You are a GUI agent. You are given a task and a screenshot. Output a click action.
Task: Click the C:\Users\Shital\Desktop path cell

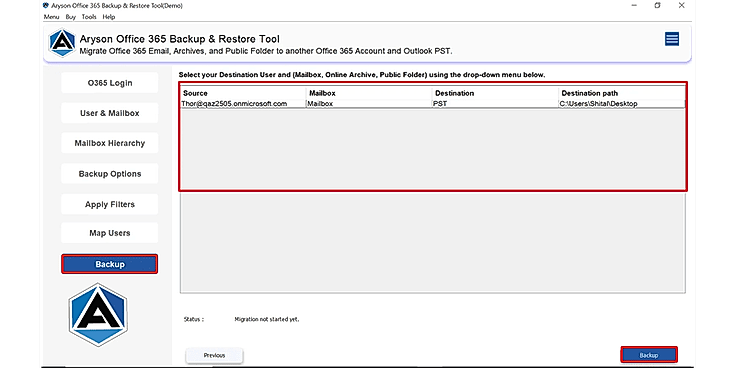[622, 104]
